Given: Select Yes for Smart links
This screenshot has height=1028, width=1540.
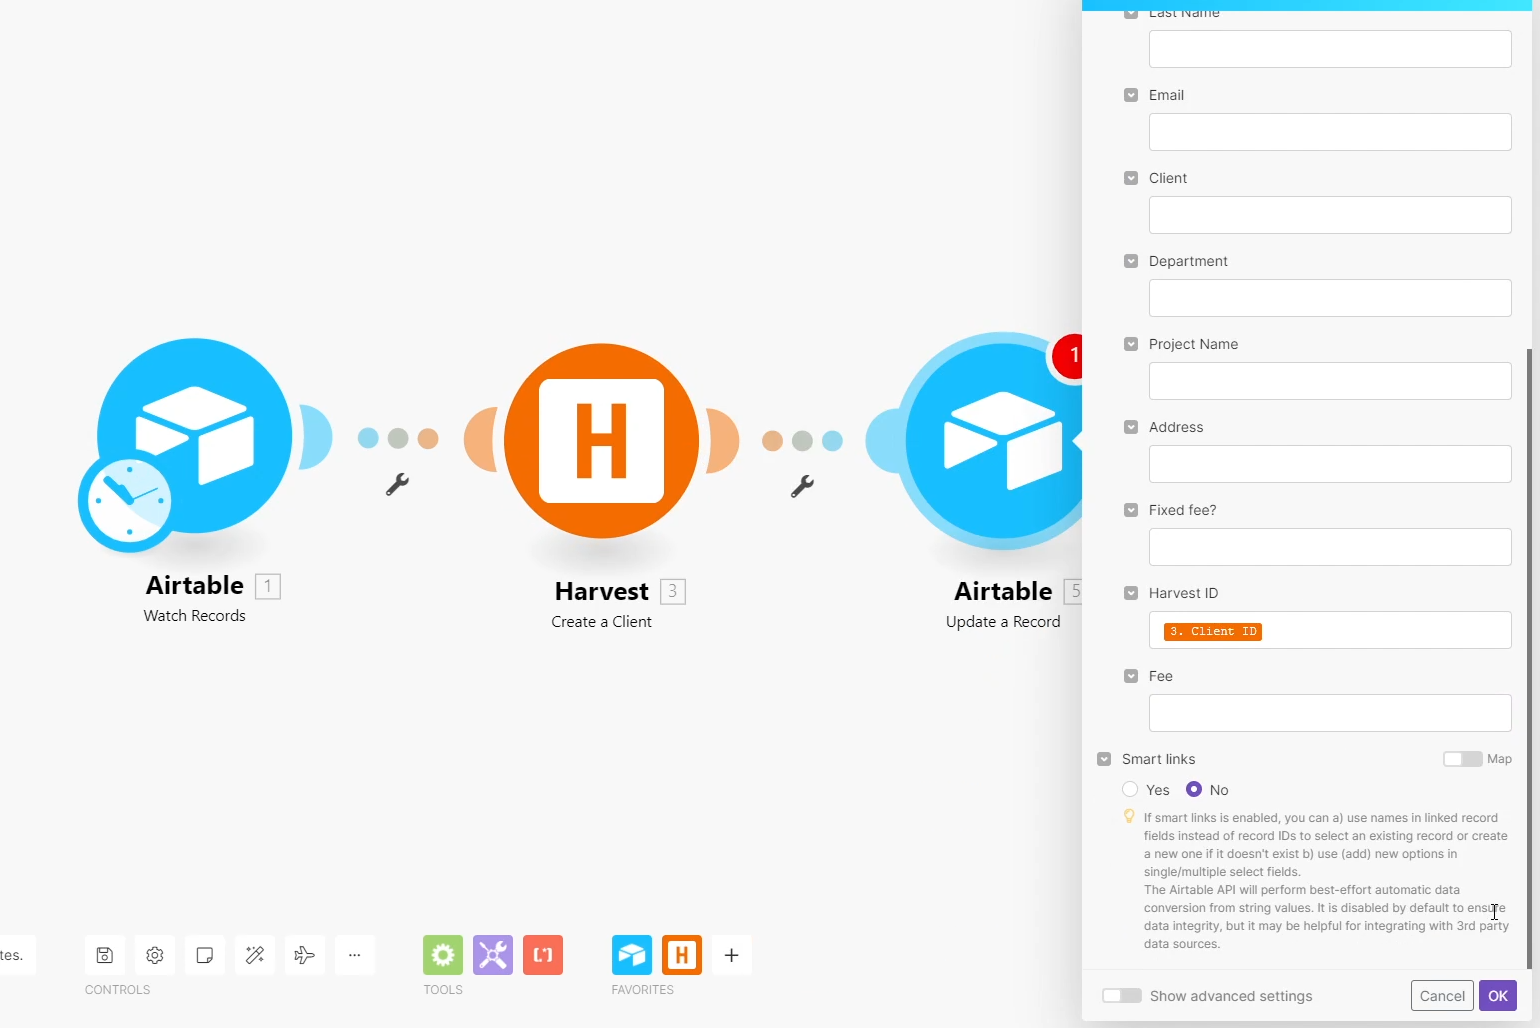Looking at the screenshot, I should click(x=1130, y=789).
